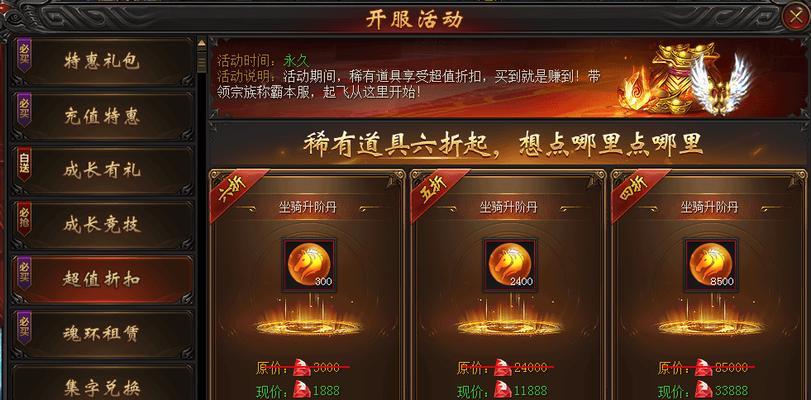The height and width of the screenshot is (400, 811).
Task: Click the red gem beside price 1888
Action: [302, 389]
